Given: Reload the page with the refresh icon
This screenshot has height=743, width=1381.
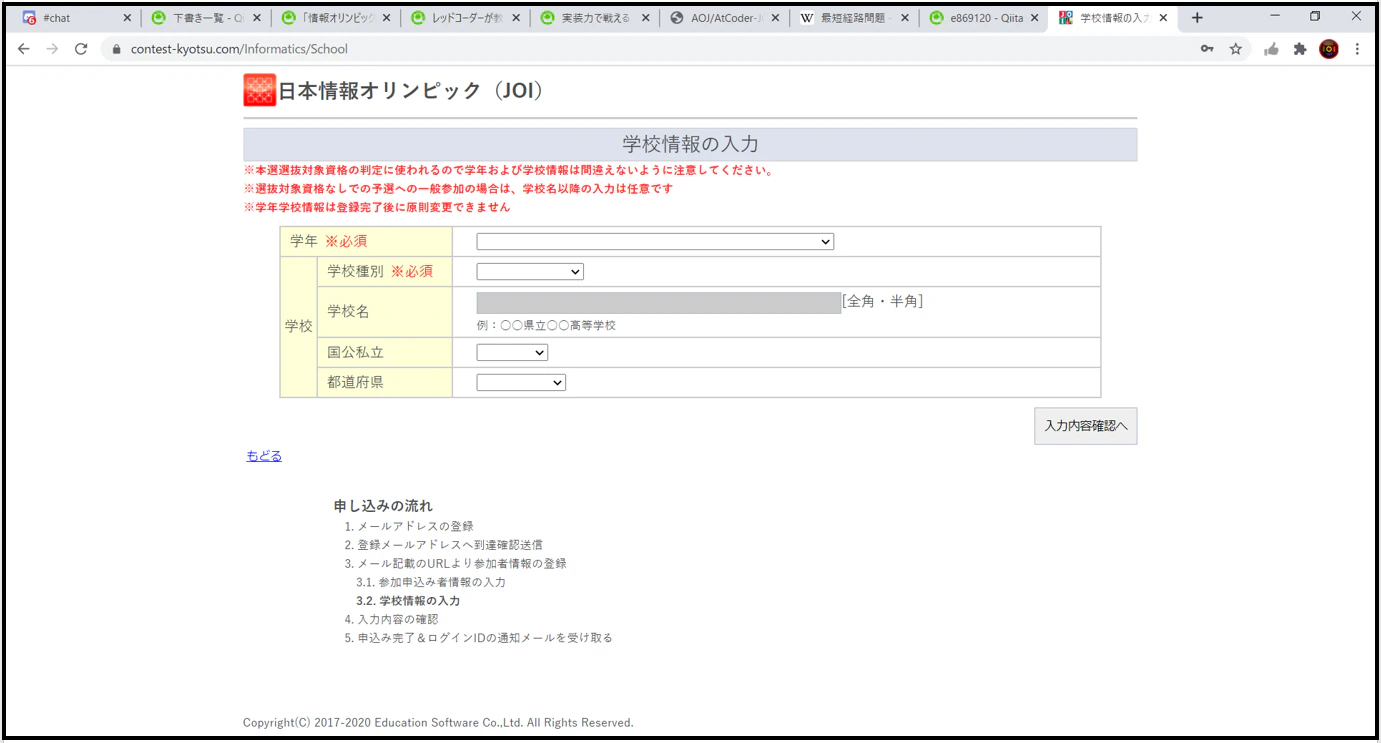Looking at the screenshot, I should pyautogui.click(x=81, y=49).
